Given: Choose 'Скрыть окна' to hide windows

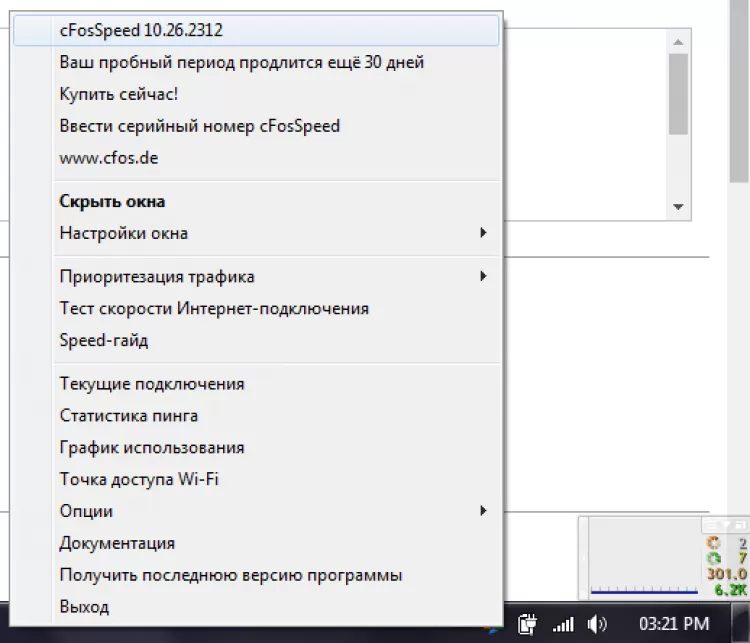Looking at the screenshot, I should point(256,201).
